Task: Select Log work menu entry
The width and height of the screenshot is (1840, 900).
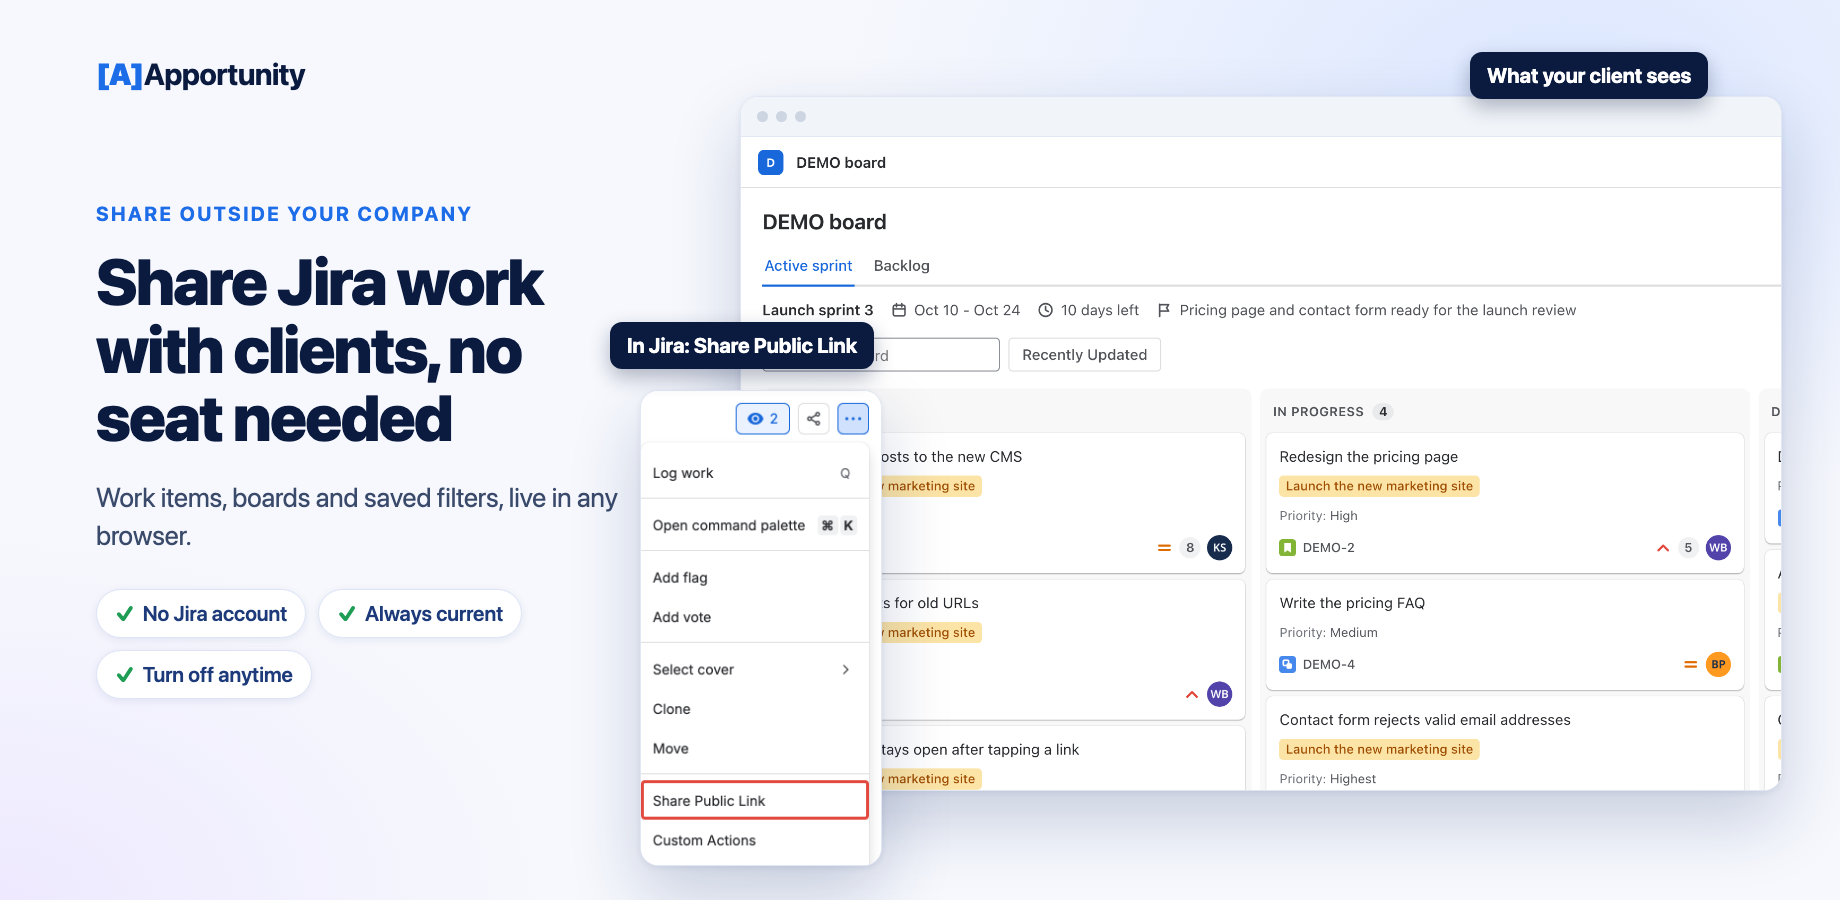Action: 755,473
